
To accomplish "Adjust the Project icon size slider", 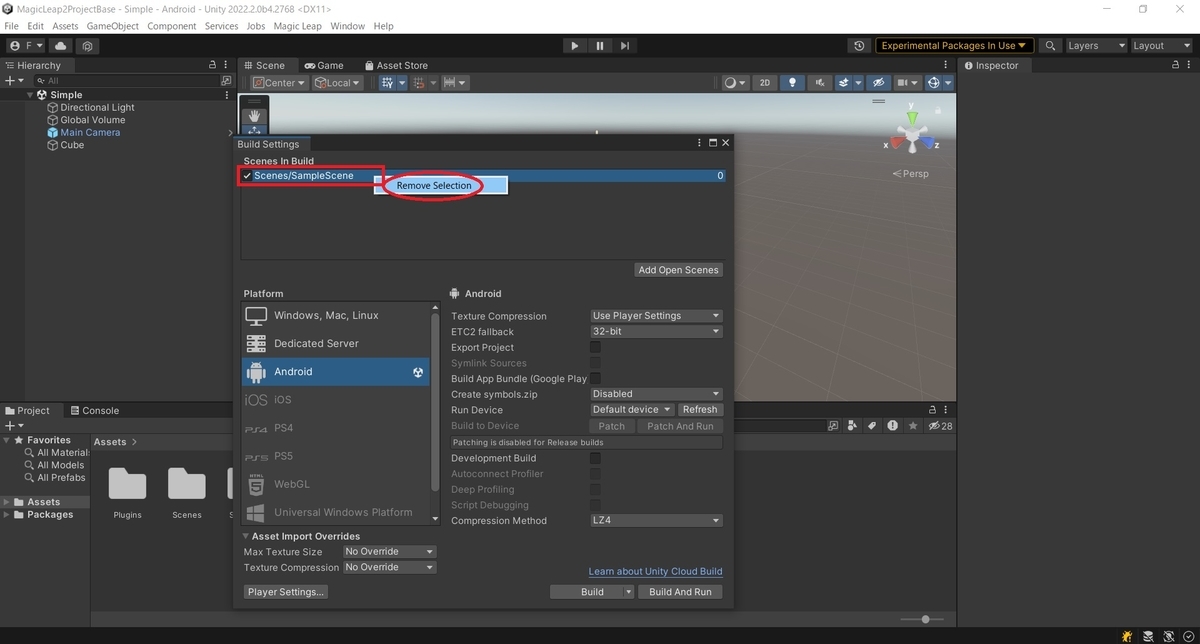I will (926, 620).
